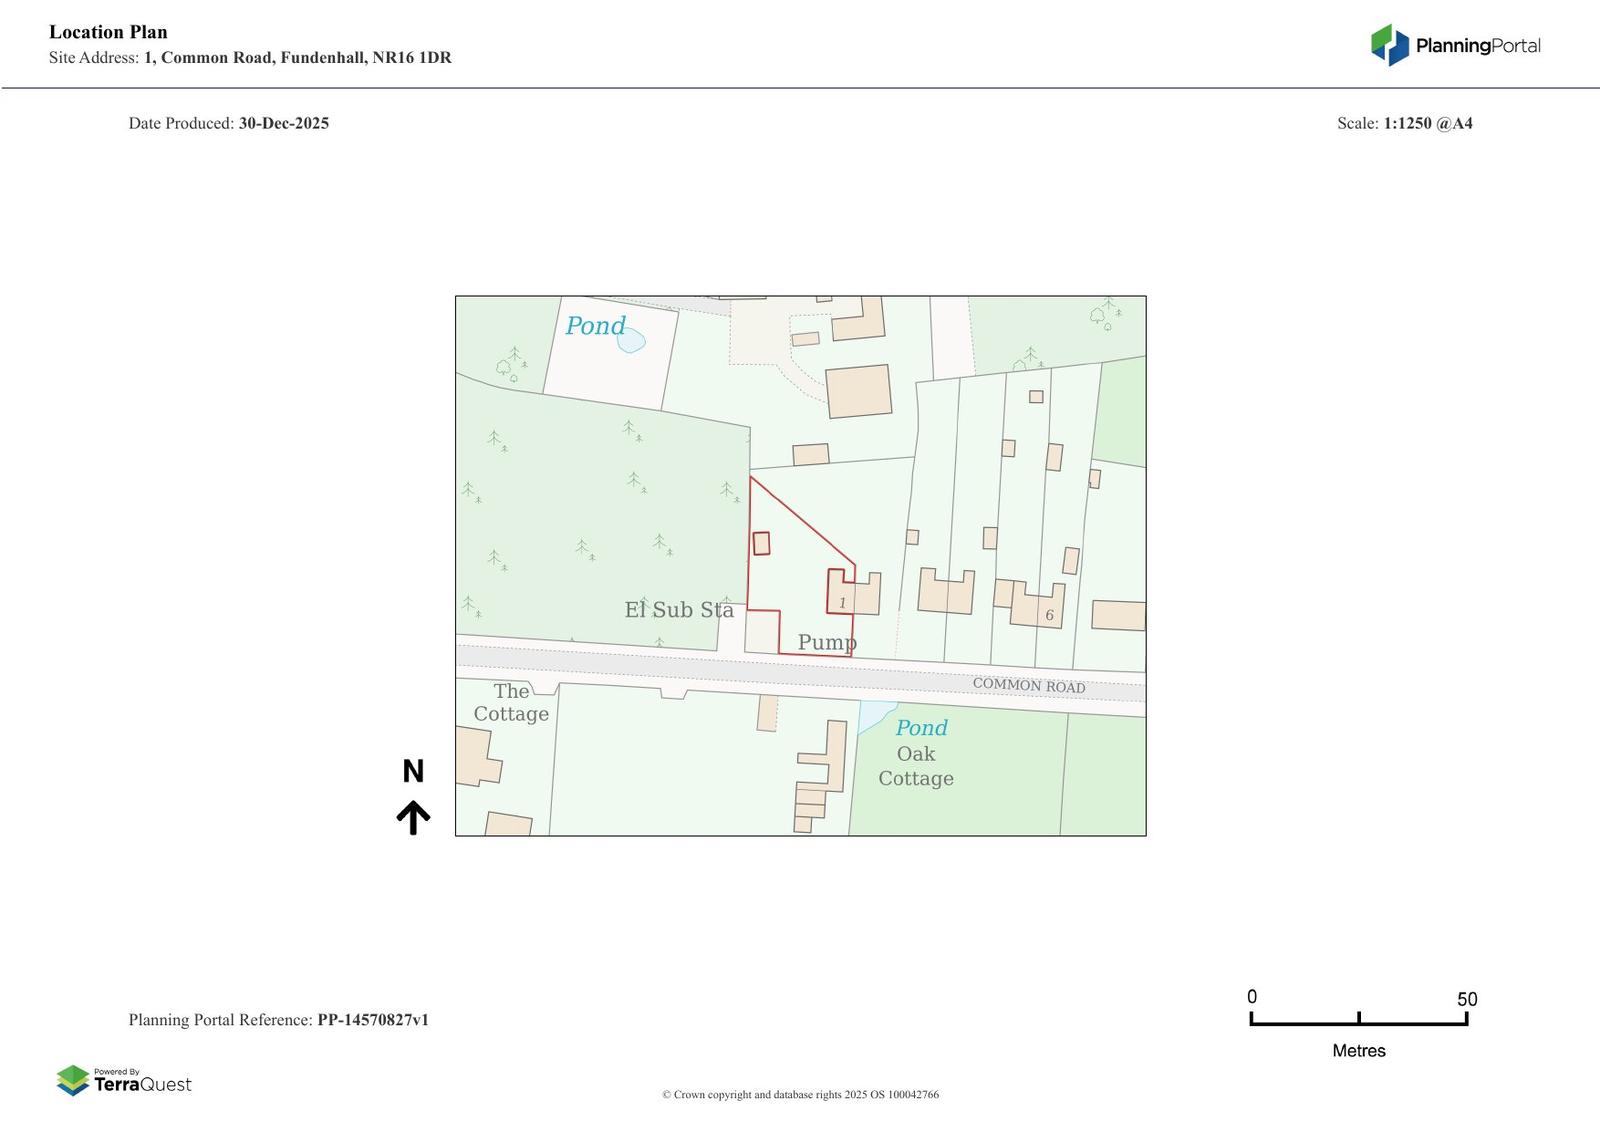Image resolution: width=1600 pixels, height=1132 pixels.
Task: Click the north arrow symbol
Action: pos(413,817)
